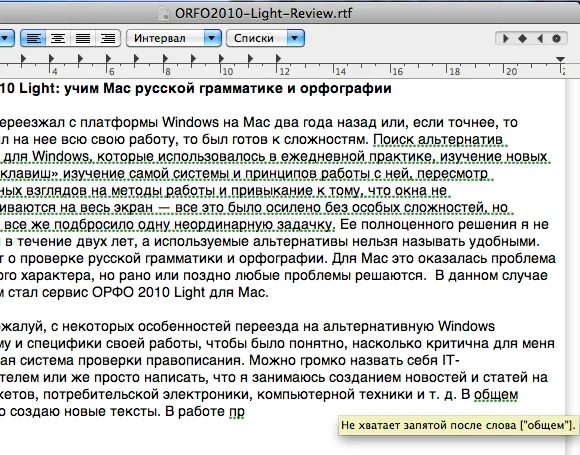Click the heading word "орфографии"
The height and width of the screenshot is (455, 580).
(x=345, y=89)
